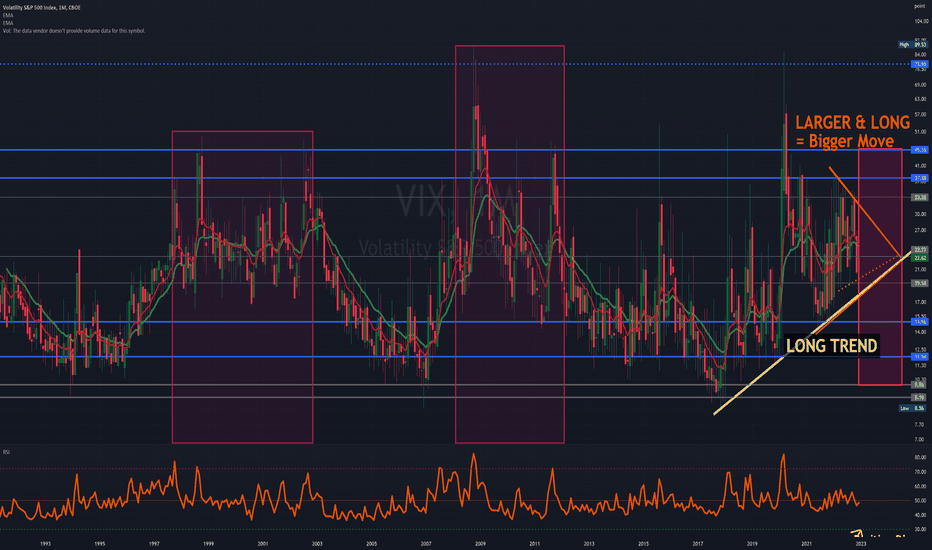Click the 2017 label on time axis
The width and height of the screenshot is (932, 550).
pos(698,543)
